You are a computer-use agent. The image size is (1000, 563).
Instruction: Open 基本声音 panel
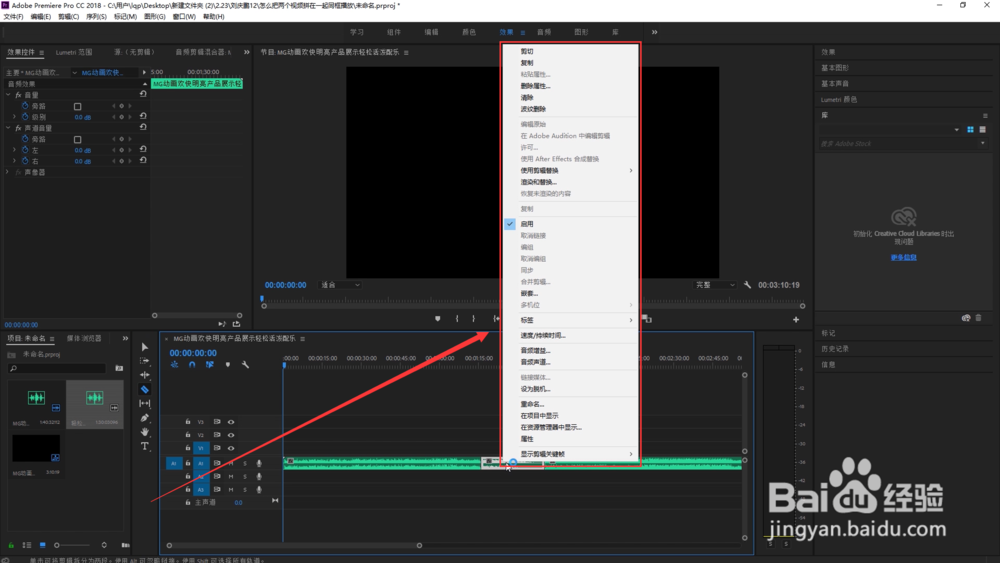[835, 84]
